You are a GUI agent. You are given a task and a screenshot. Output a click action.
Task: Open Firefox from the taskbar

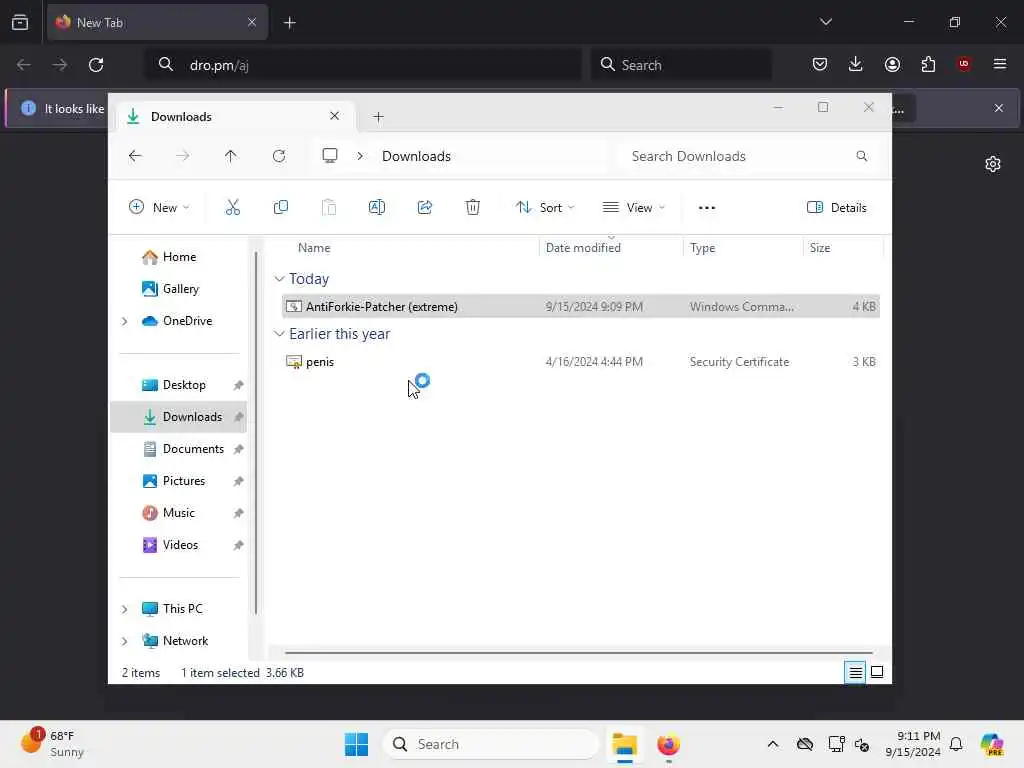[668, 744]
